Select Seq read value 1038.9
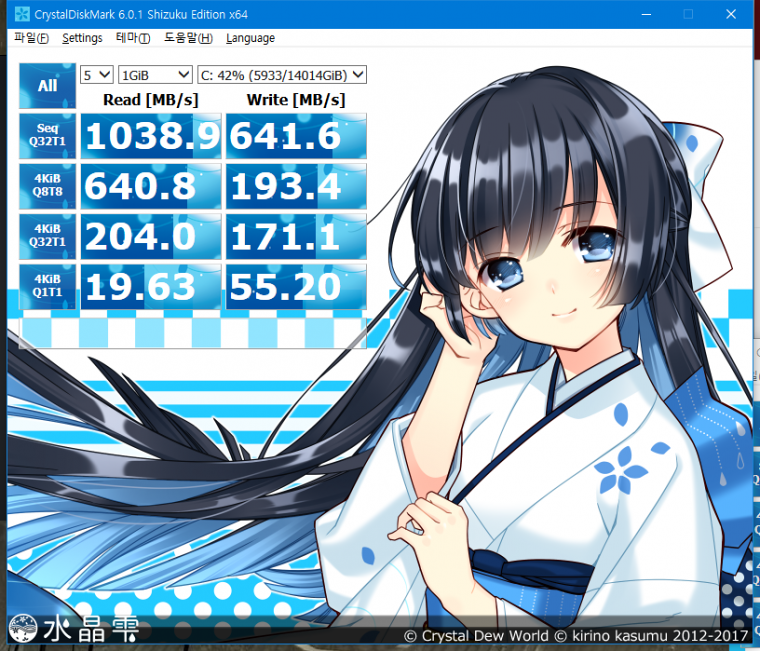This screenshot has width=760, height=651. (x=151, y=136)
